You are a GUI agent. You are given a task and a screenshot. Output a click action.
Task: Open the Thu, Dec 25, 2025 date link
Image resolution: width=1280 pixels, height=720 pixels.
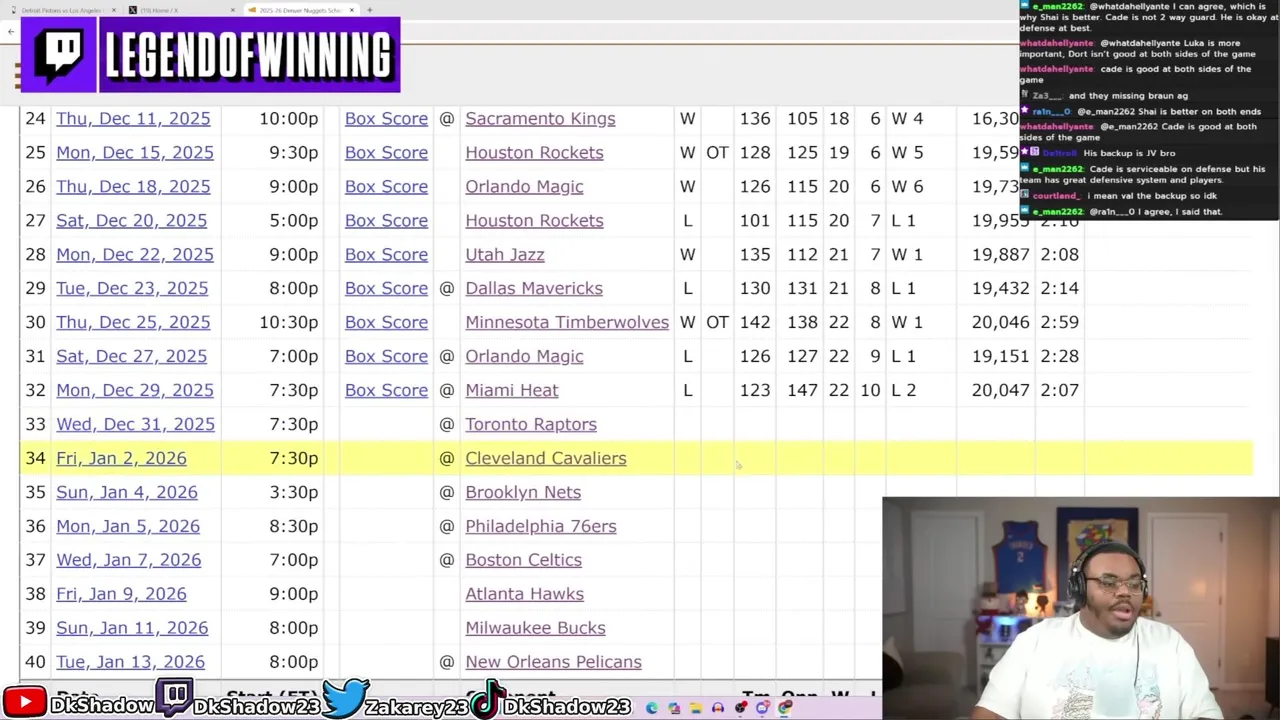click(x=133, y=323)
